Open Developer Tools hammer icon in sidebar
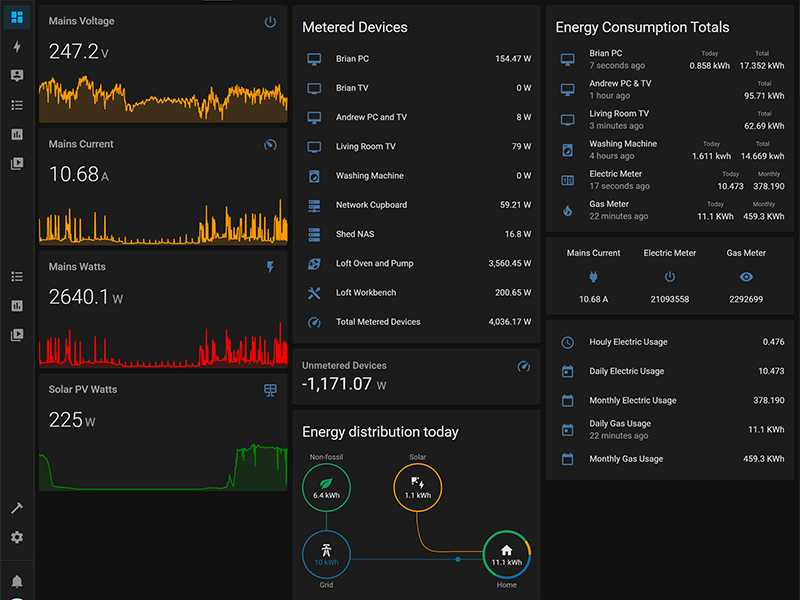Screen dimensions: 800x600 pos(17,508)
